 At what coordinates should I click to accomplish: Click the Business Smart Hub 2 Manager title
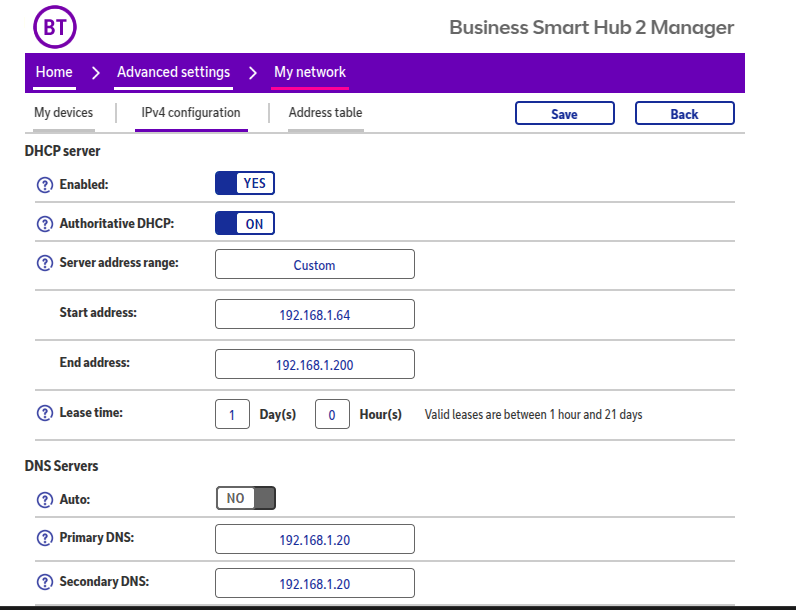591,27
